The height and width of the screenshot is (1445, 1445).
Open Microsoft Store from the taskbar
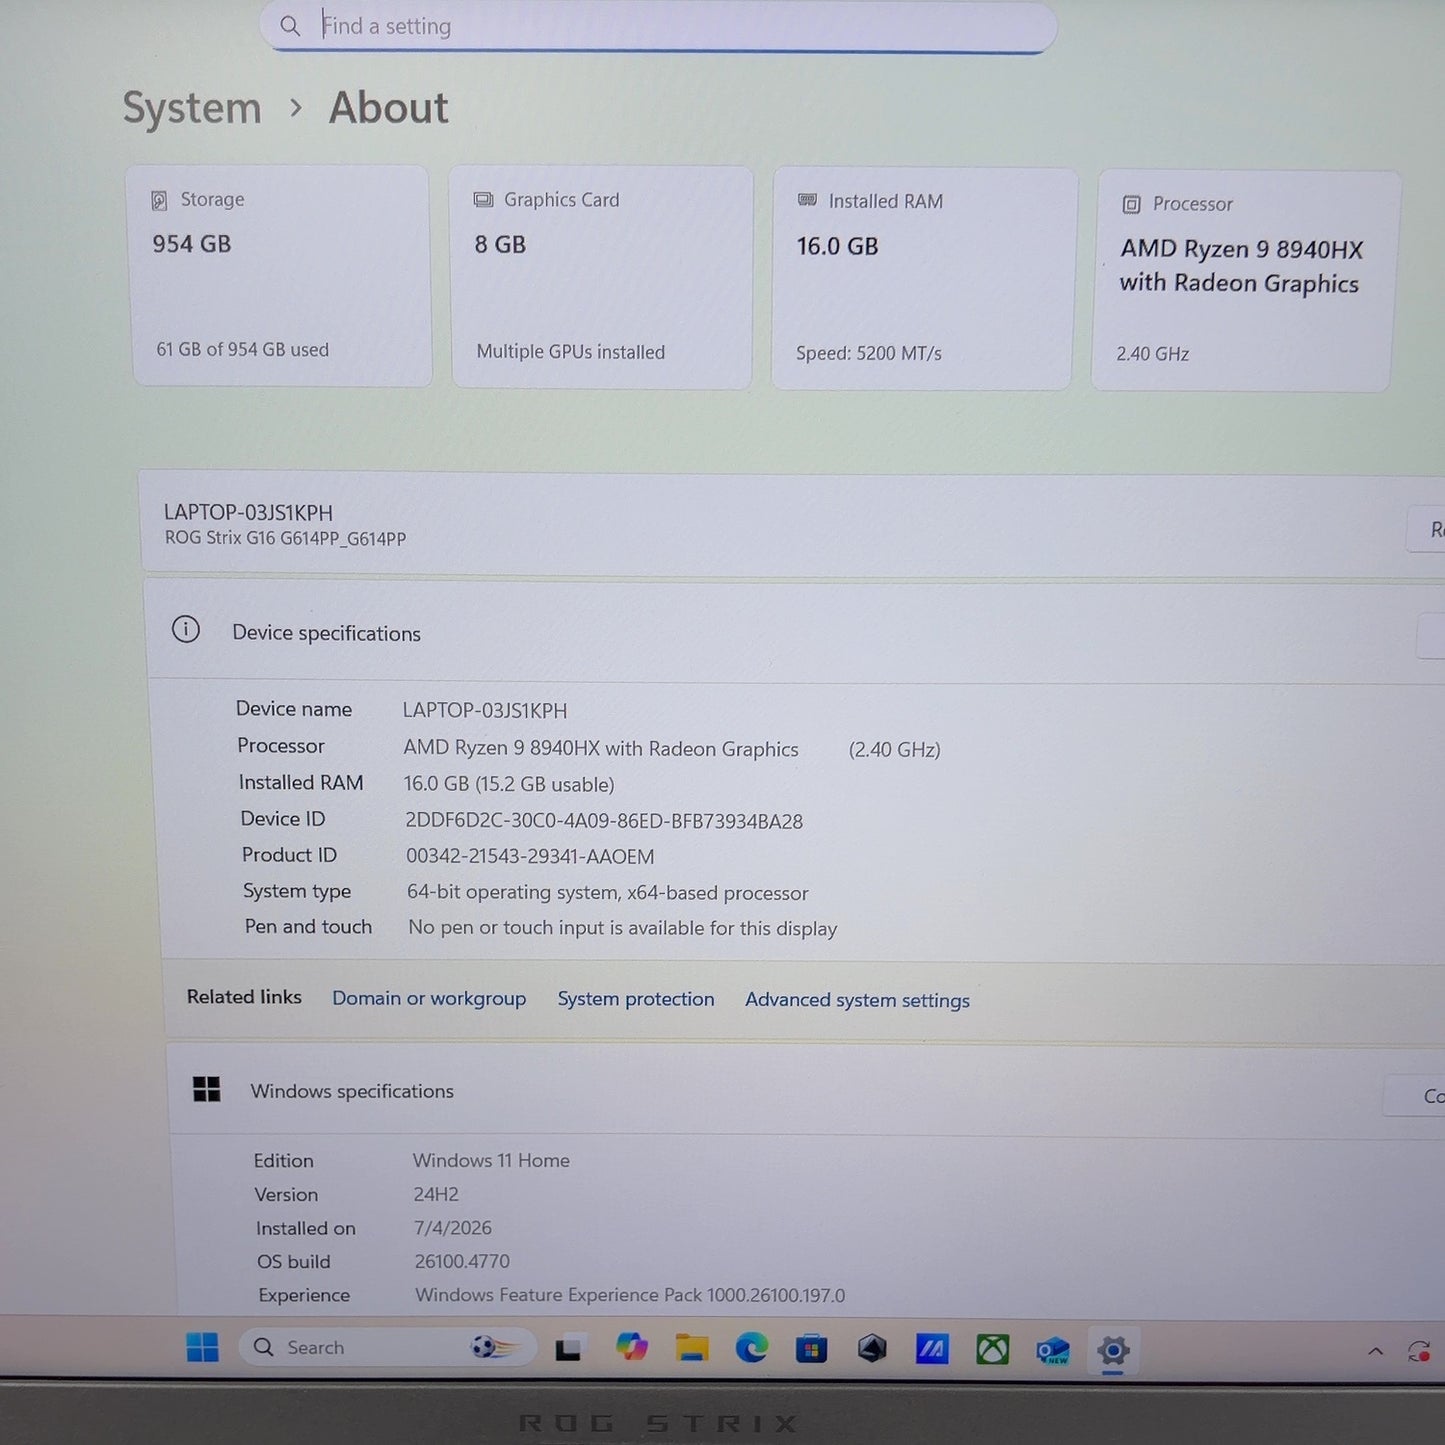coord(811,1350)
